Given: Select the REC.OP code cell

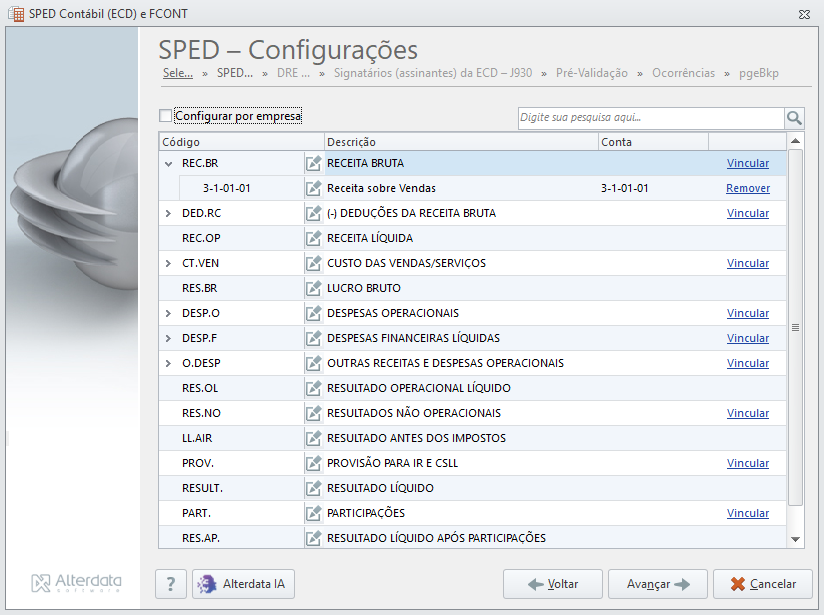Looking at the screenshot, I should coord(201,238).
